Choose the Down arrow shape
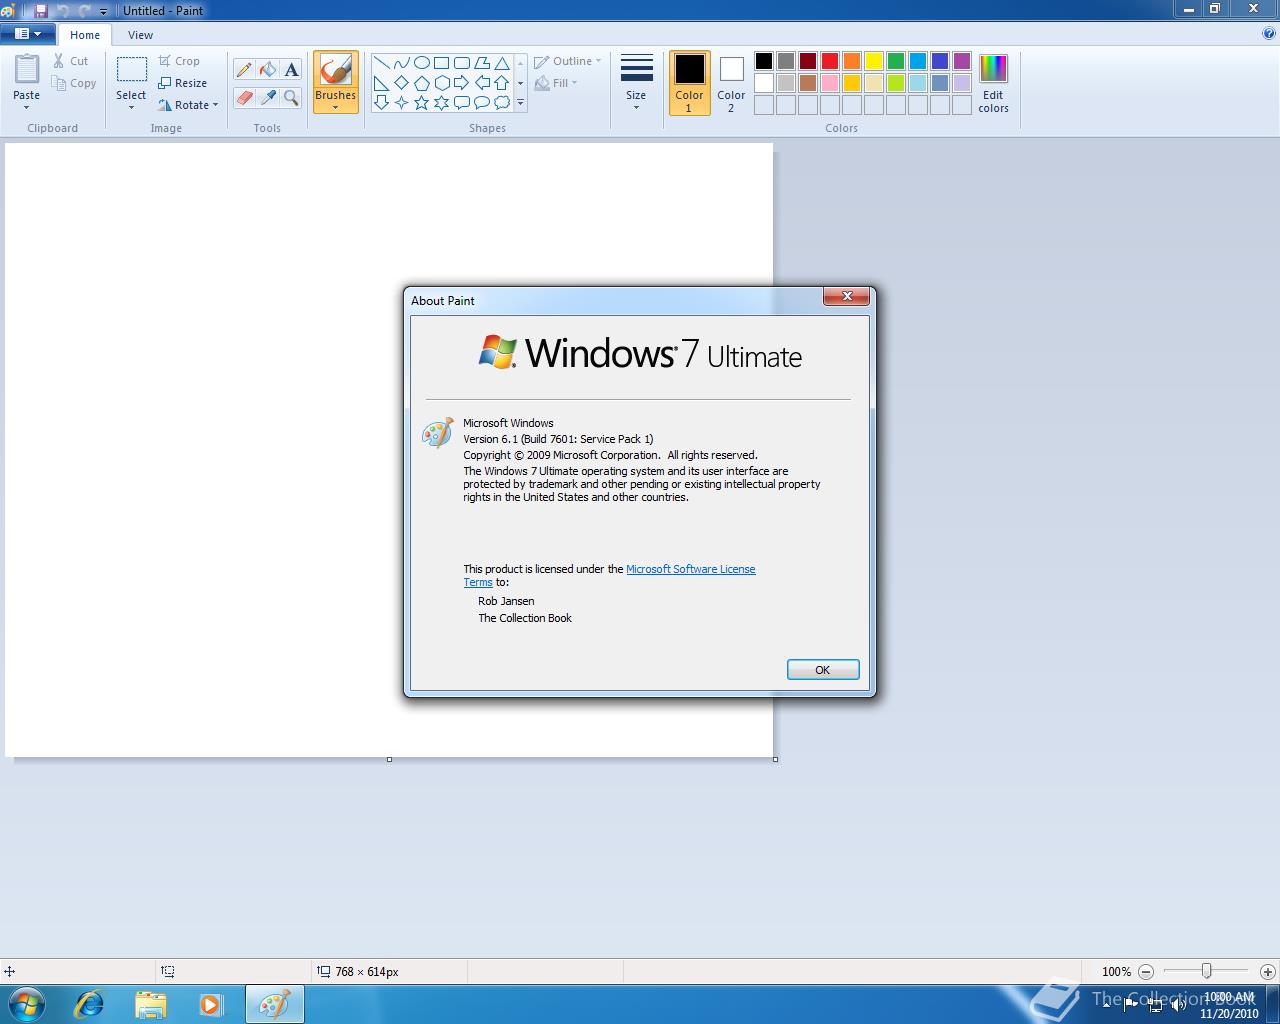This screenshot has width=1280, height=1024. (x=381, y=102)
